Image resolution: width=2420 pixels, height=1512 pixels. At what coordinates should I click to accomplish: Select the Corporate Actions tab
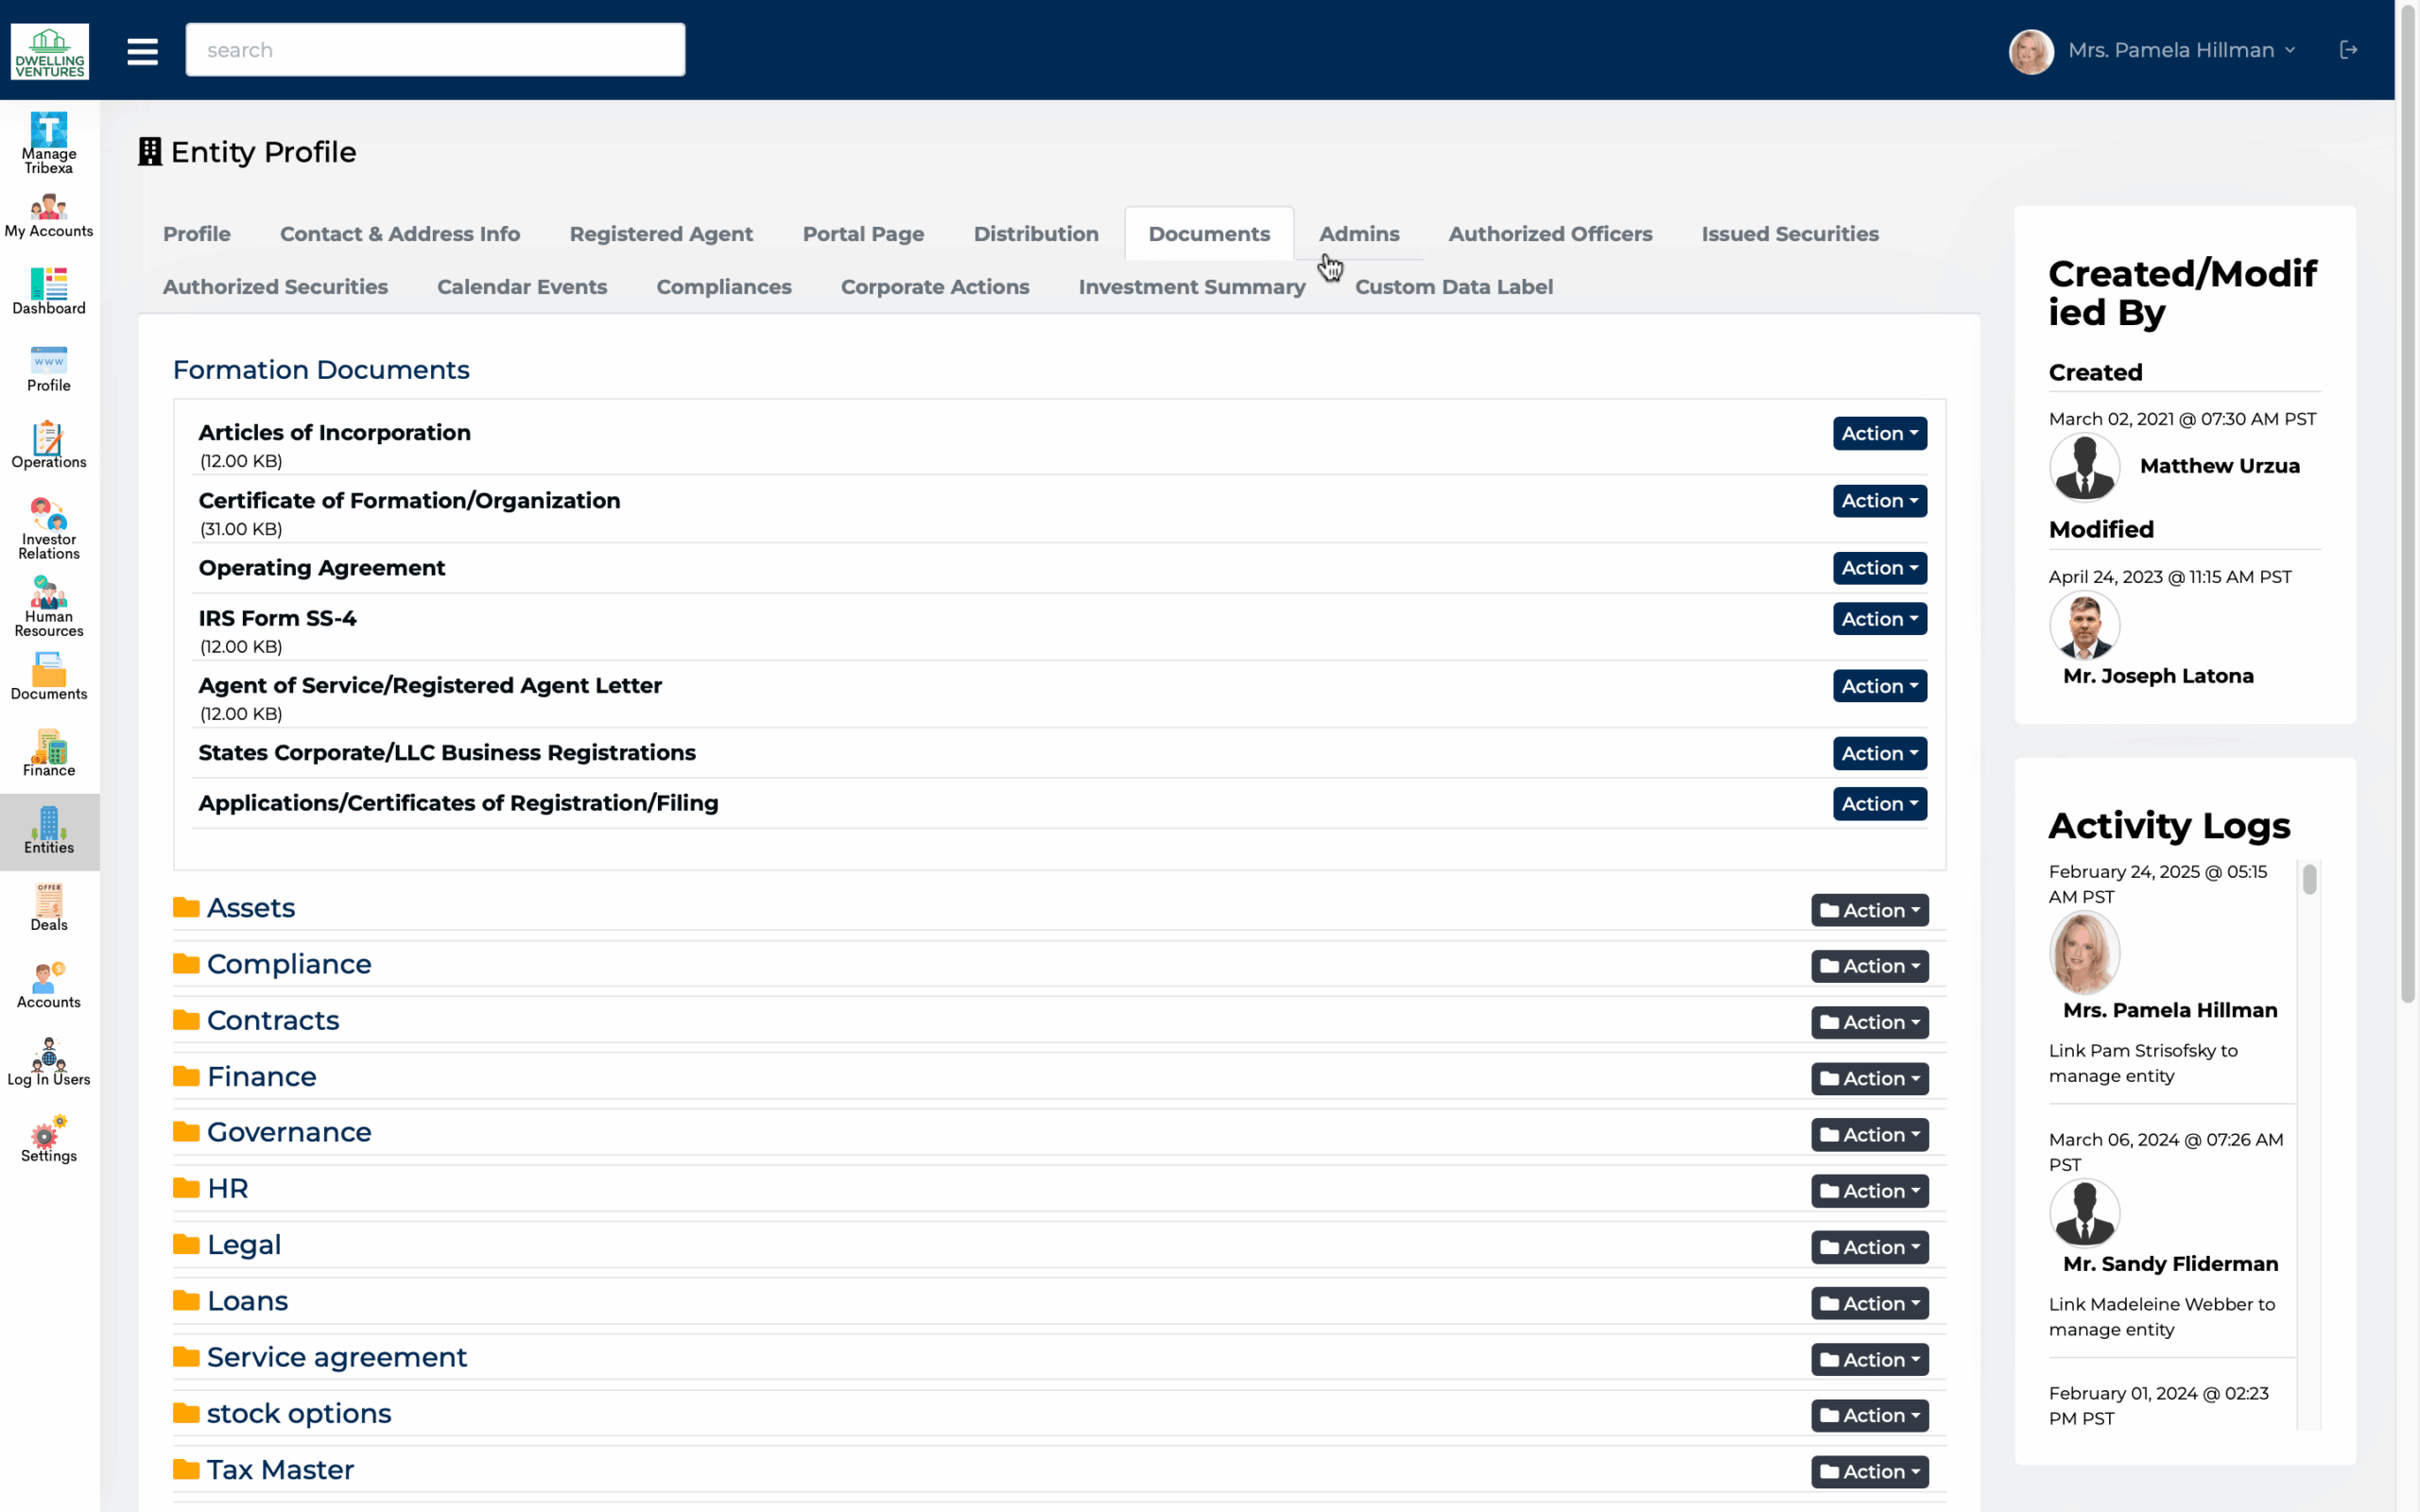tap(934, 287)
